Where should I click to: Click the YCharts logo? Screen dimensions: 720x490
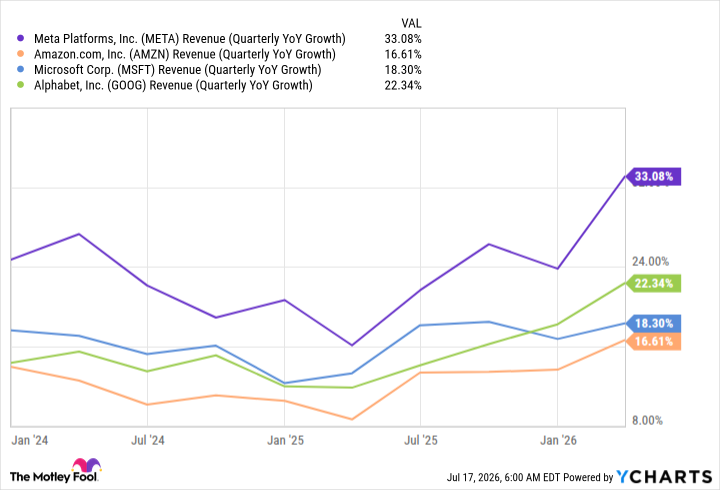(664, 477)
